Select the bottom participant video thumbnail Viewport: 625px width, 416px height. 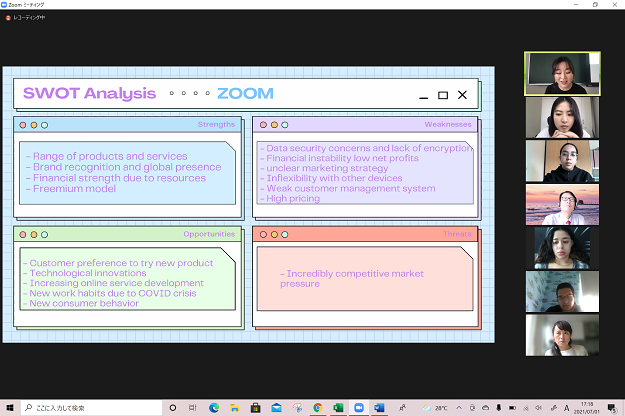[562, 335]
